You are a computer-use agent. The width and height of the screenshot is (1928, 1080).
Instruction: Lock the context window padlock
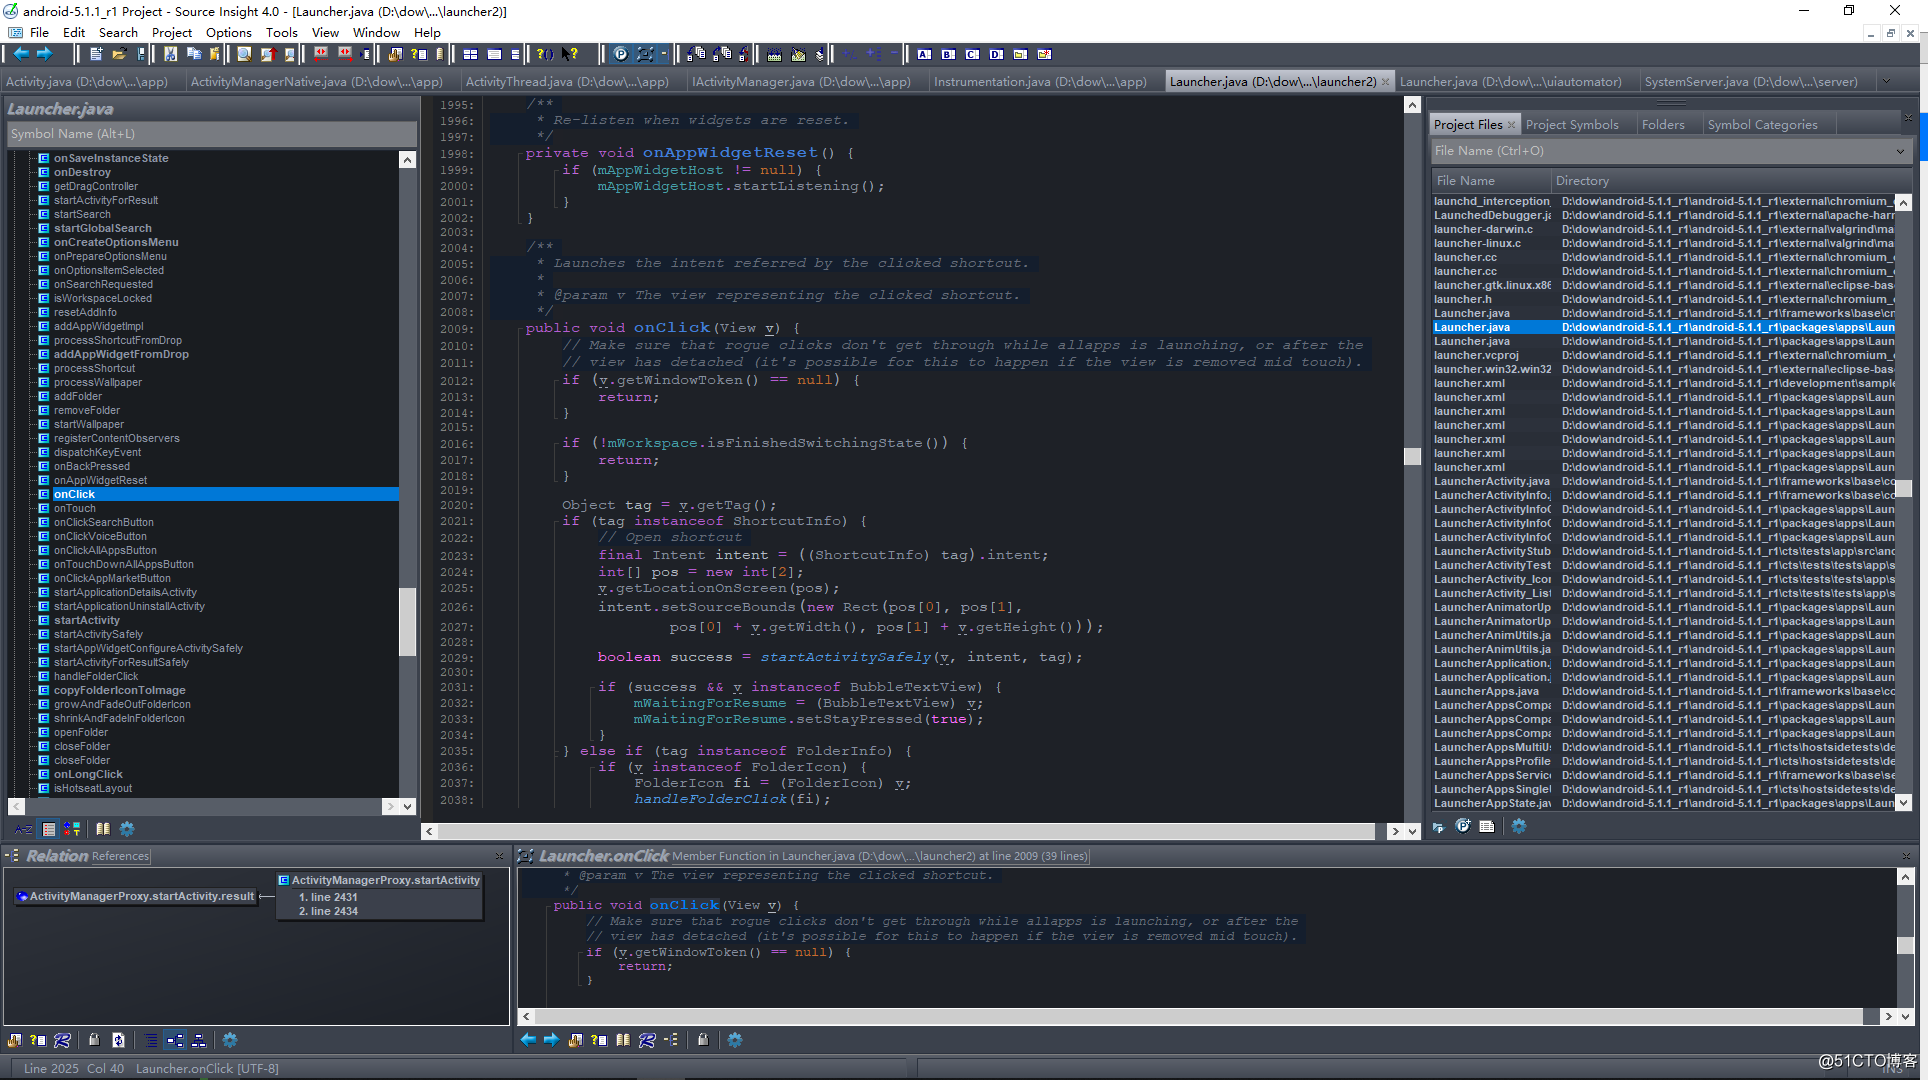click(703, 1040)
